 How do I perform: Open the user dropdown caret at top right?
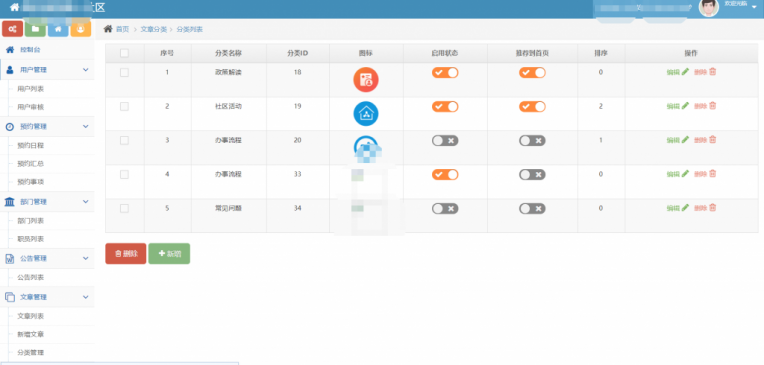(x=754, y=7)
